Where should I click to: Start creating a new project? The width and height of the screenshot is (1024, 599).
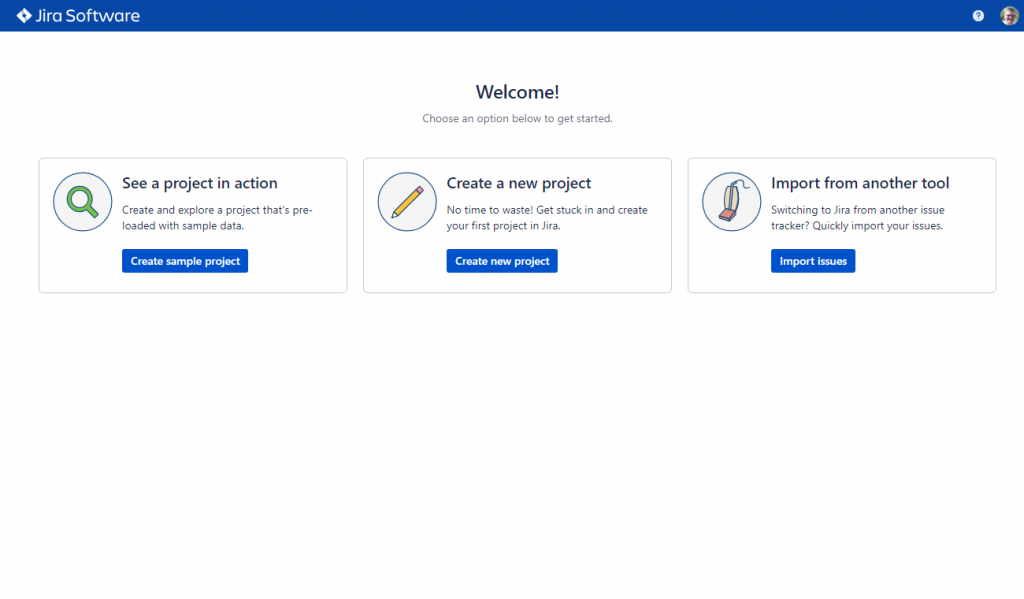[x=502, y=261]
